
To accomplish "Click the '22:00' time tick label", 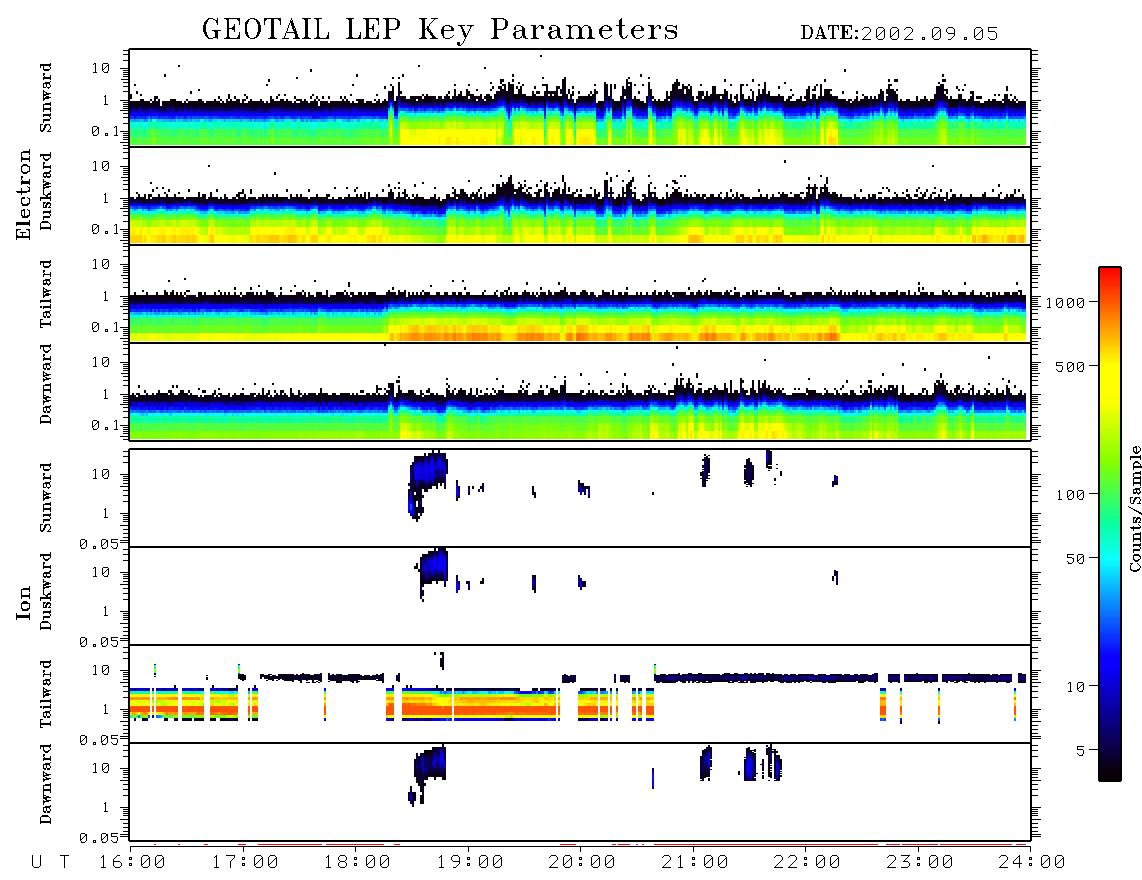I will [x=807, y=863].
